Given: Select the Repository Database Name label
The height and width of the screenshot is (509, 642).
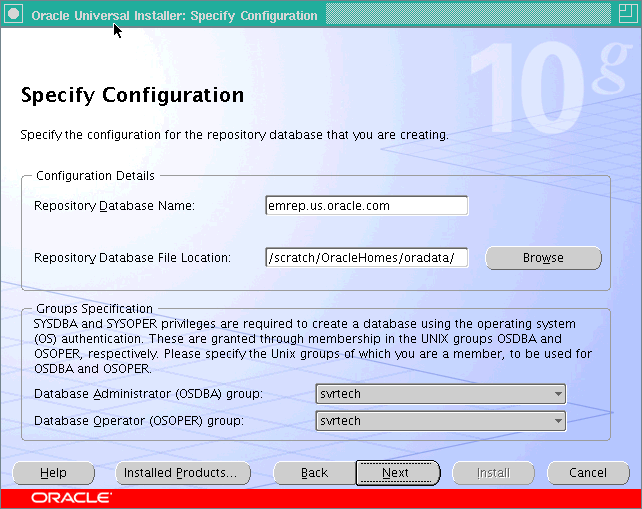Looking at the screenshot, I should coord(114,206).
